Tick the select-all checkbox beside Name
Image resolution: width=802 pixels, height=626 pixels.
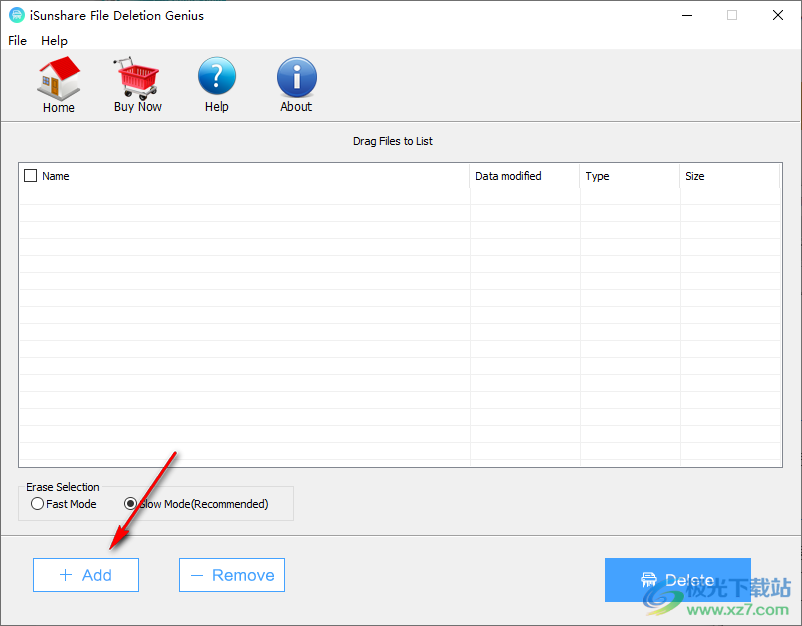coord(31,176)
